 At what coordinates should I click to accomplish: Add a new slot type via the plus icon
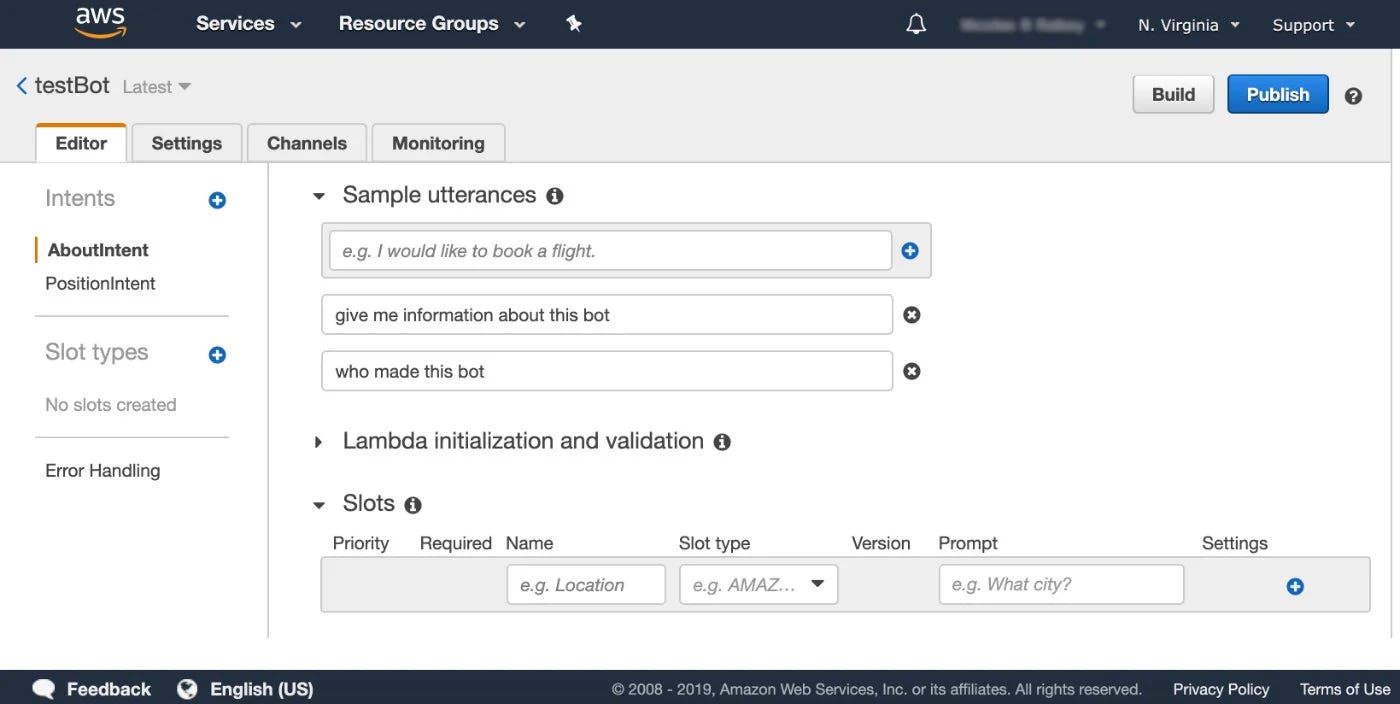click(216, 354)
